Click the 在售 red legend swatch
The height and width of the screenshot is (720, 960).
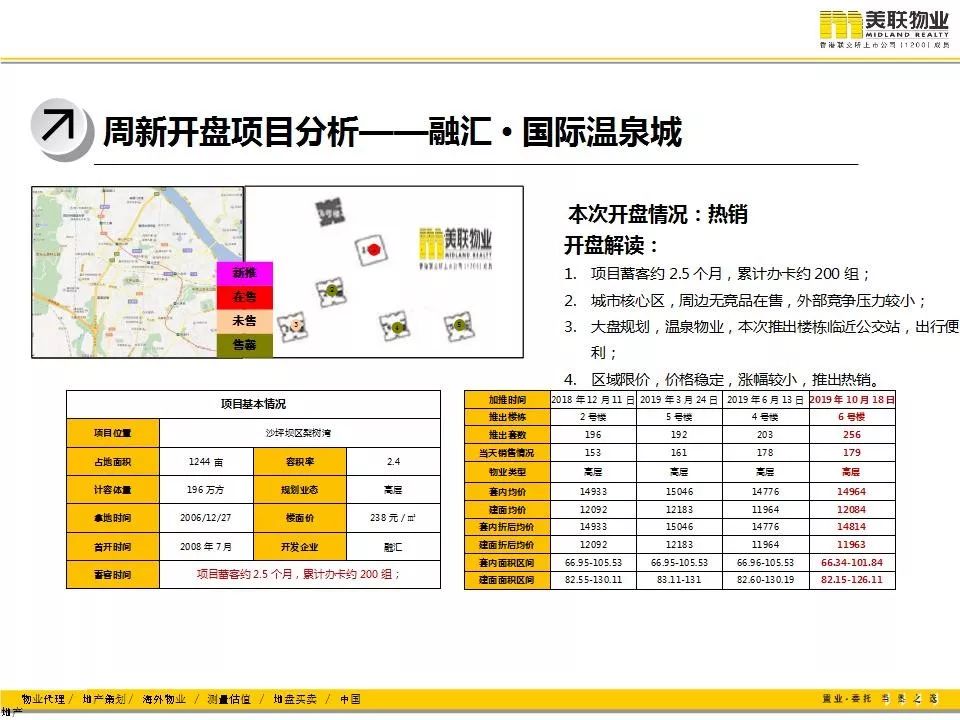[x=244, y=297]
